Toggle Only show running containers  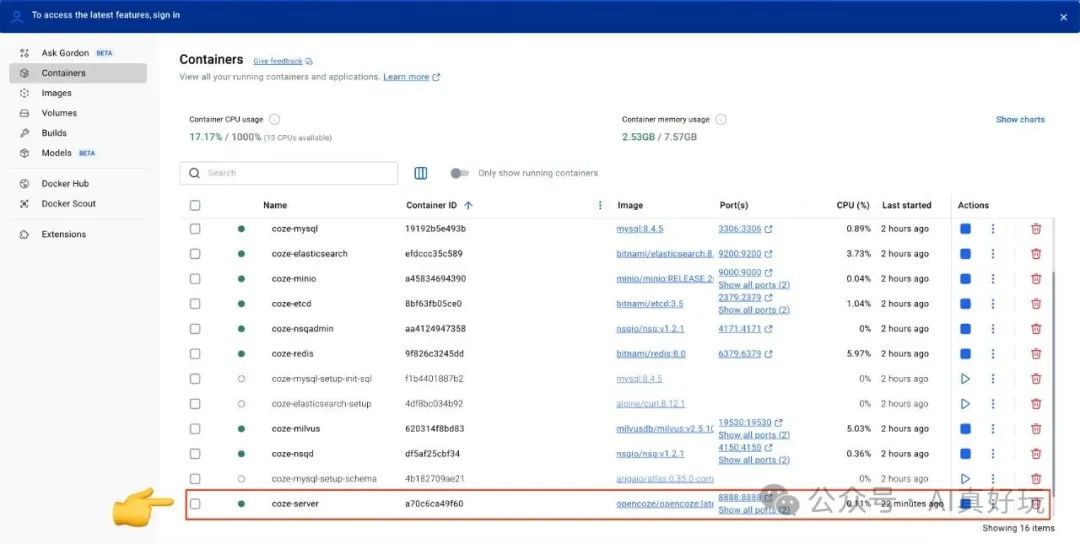[x=459, y=174]
